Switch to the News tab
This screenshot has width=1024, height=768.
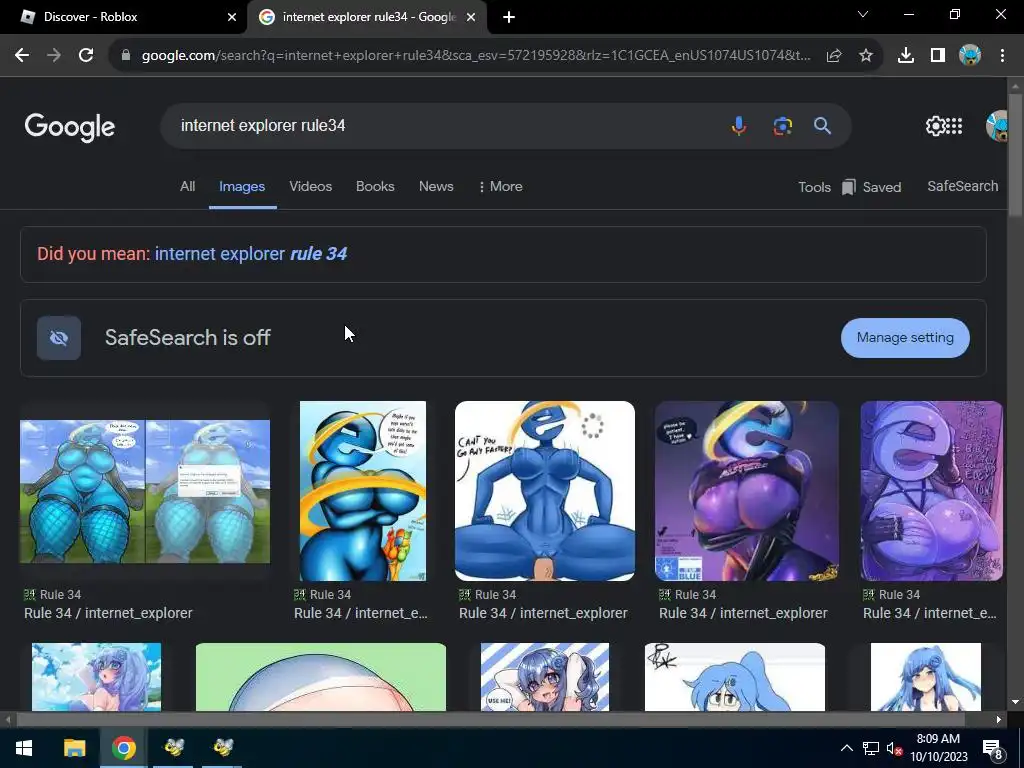[x=436, y=187]
